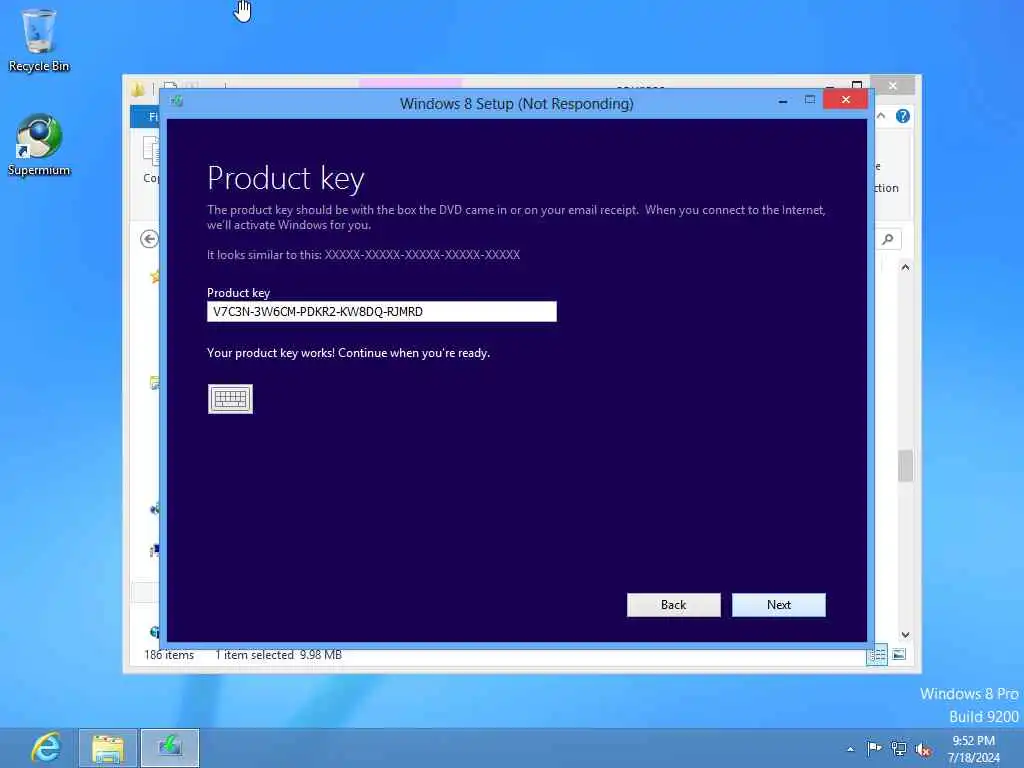Go Back in Windows 8 Setup
1024x768 pixels.
point(673,605)
